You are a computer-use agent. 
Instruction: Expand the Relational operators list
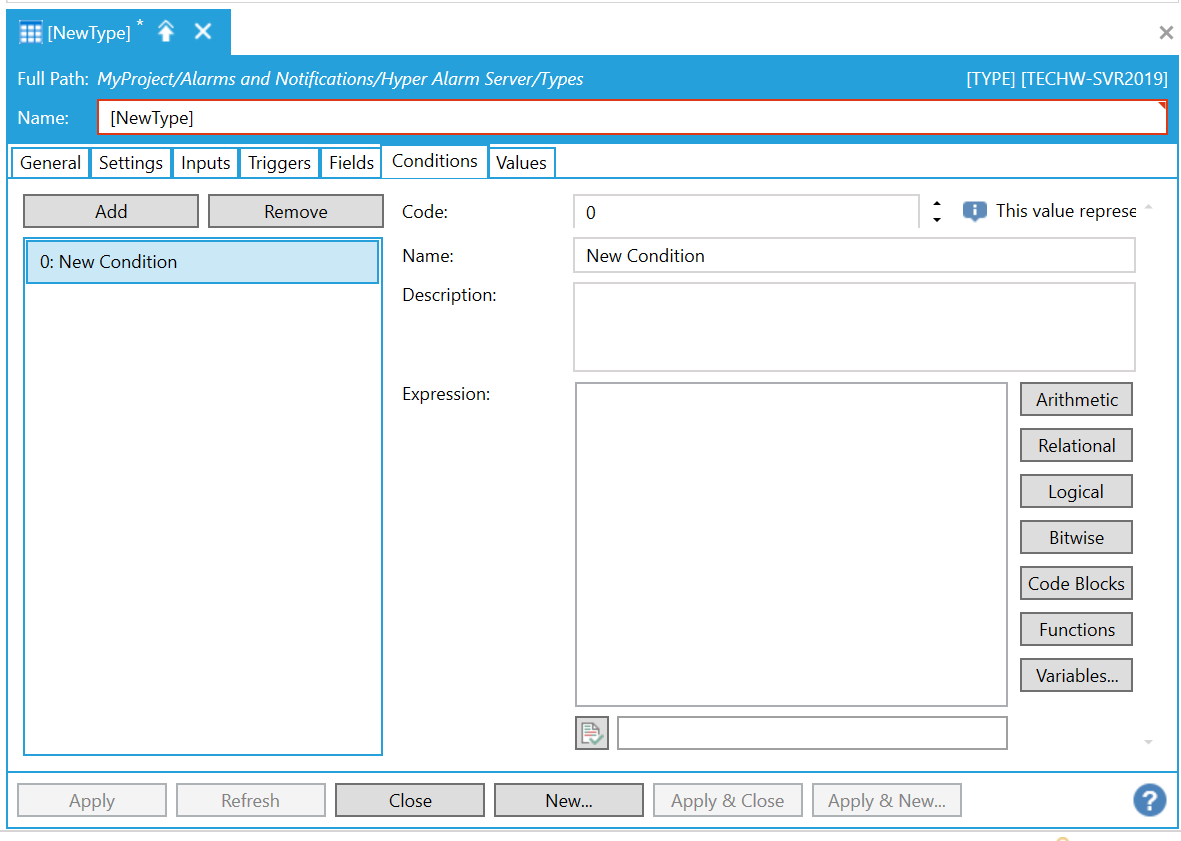coord(1076,445)
